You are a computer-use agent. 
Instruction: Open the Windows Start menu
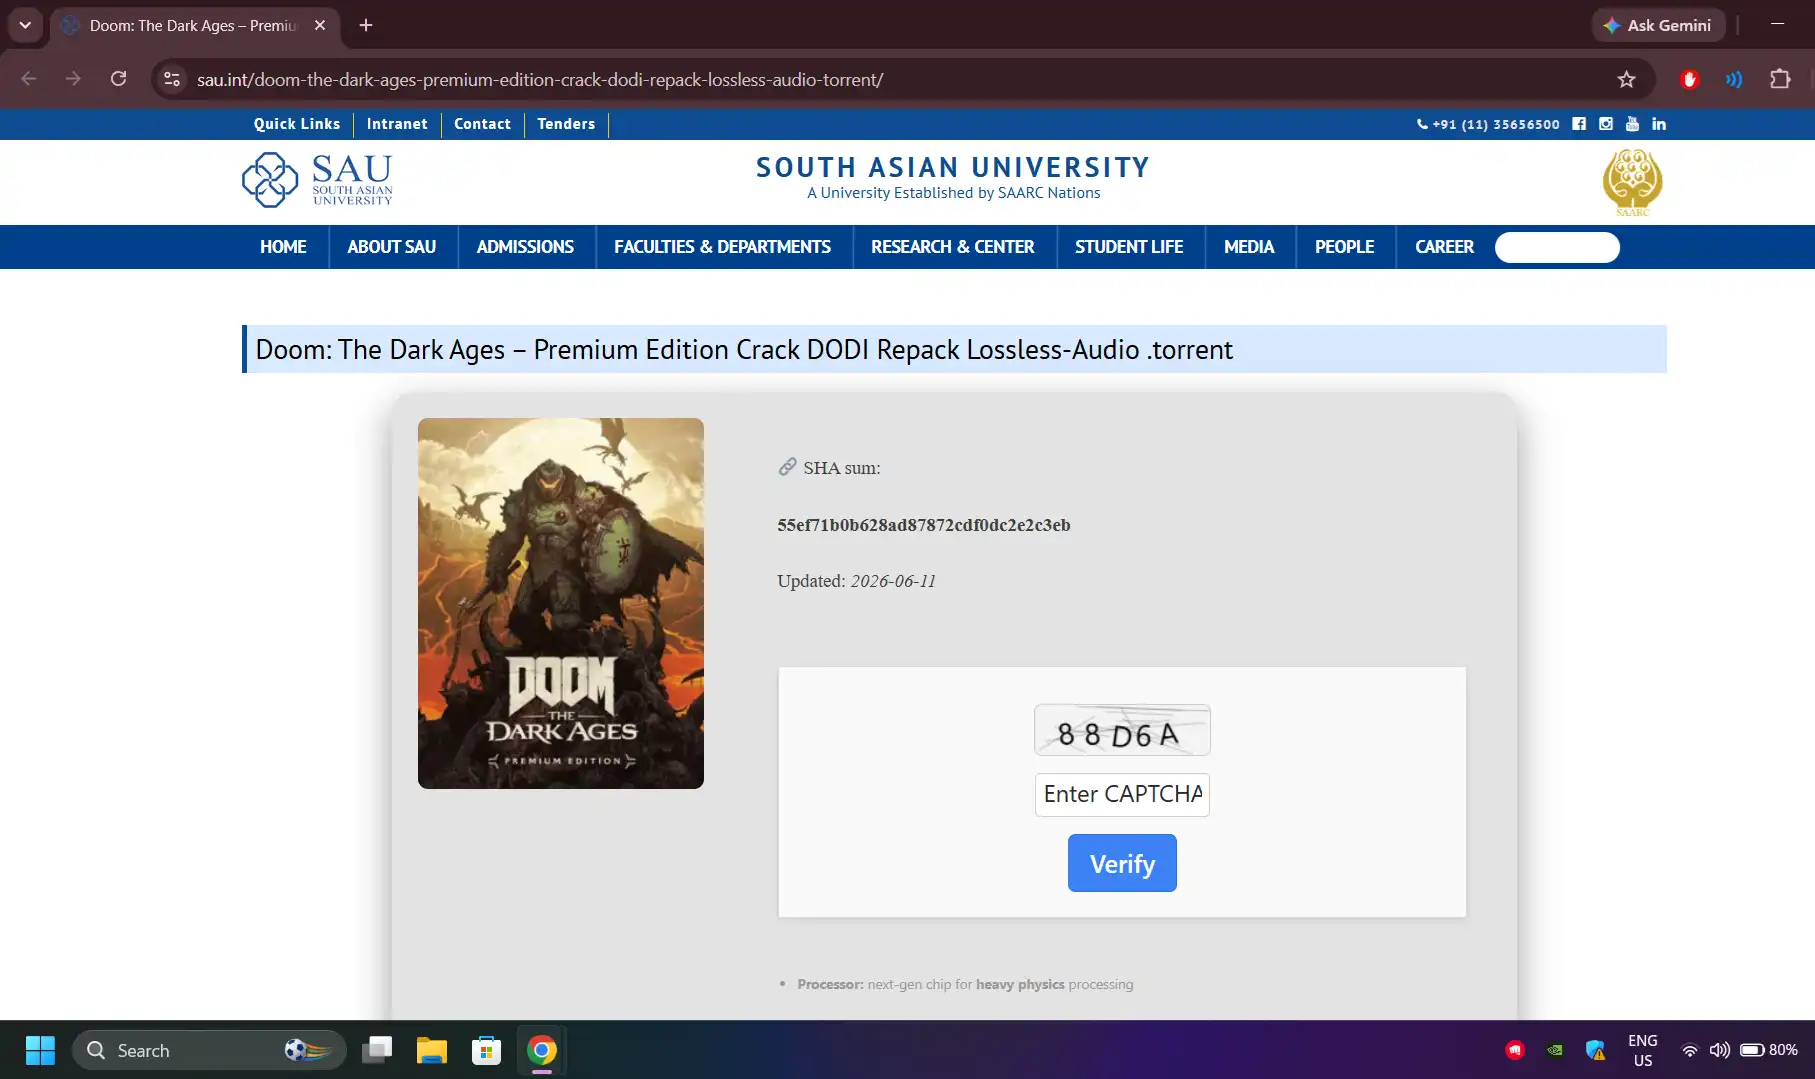coord(40,1050)
